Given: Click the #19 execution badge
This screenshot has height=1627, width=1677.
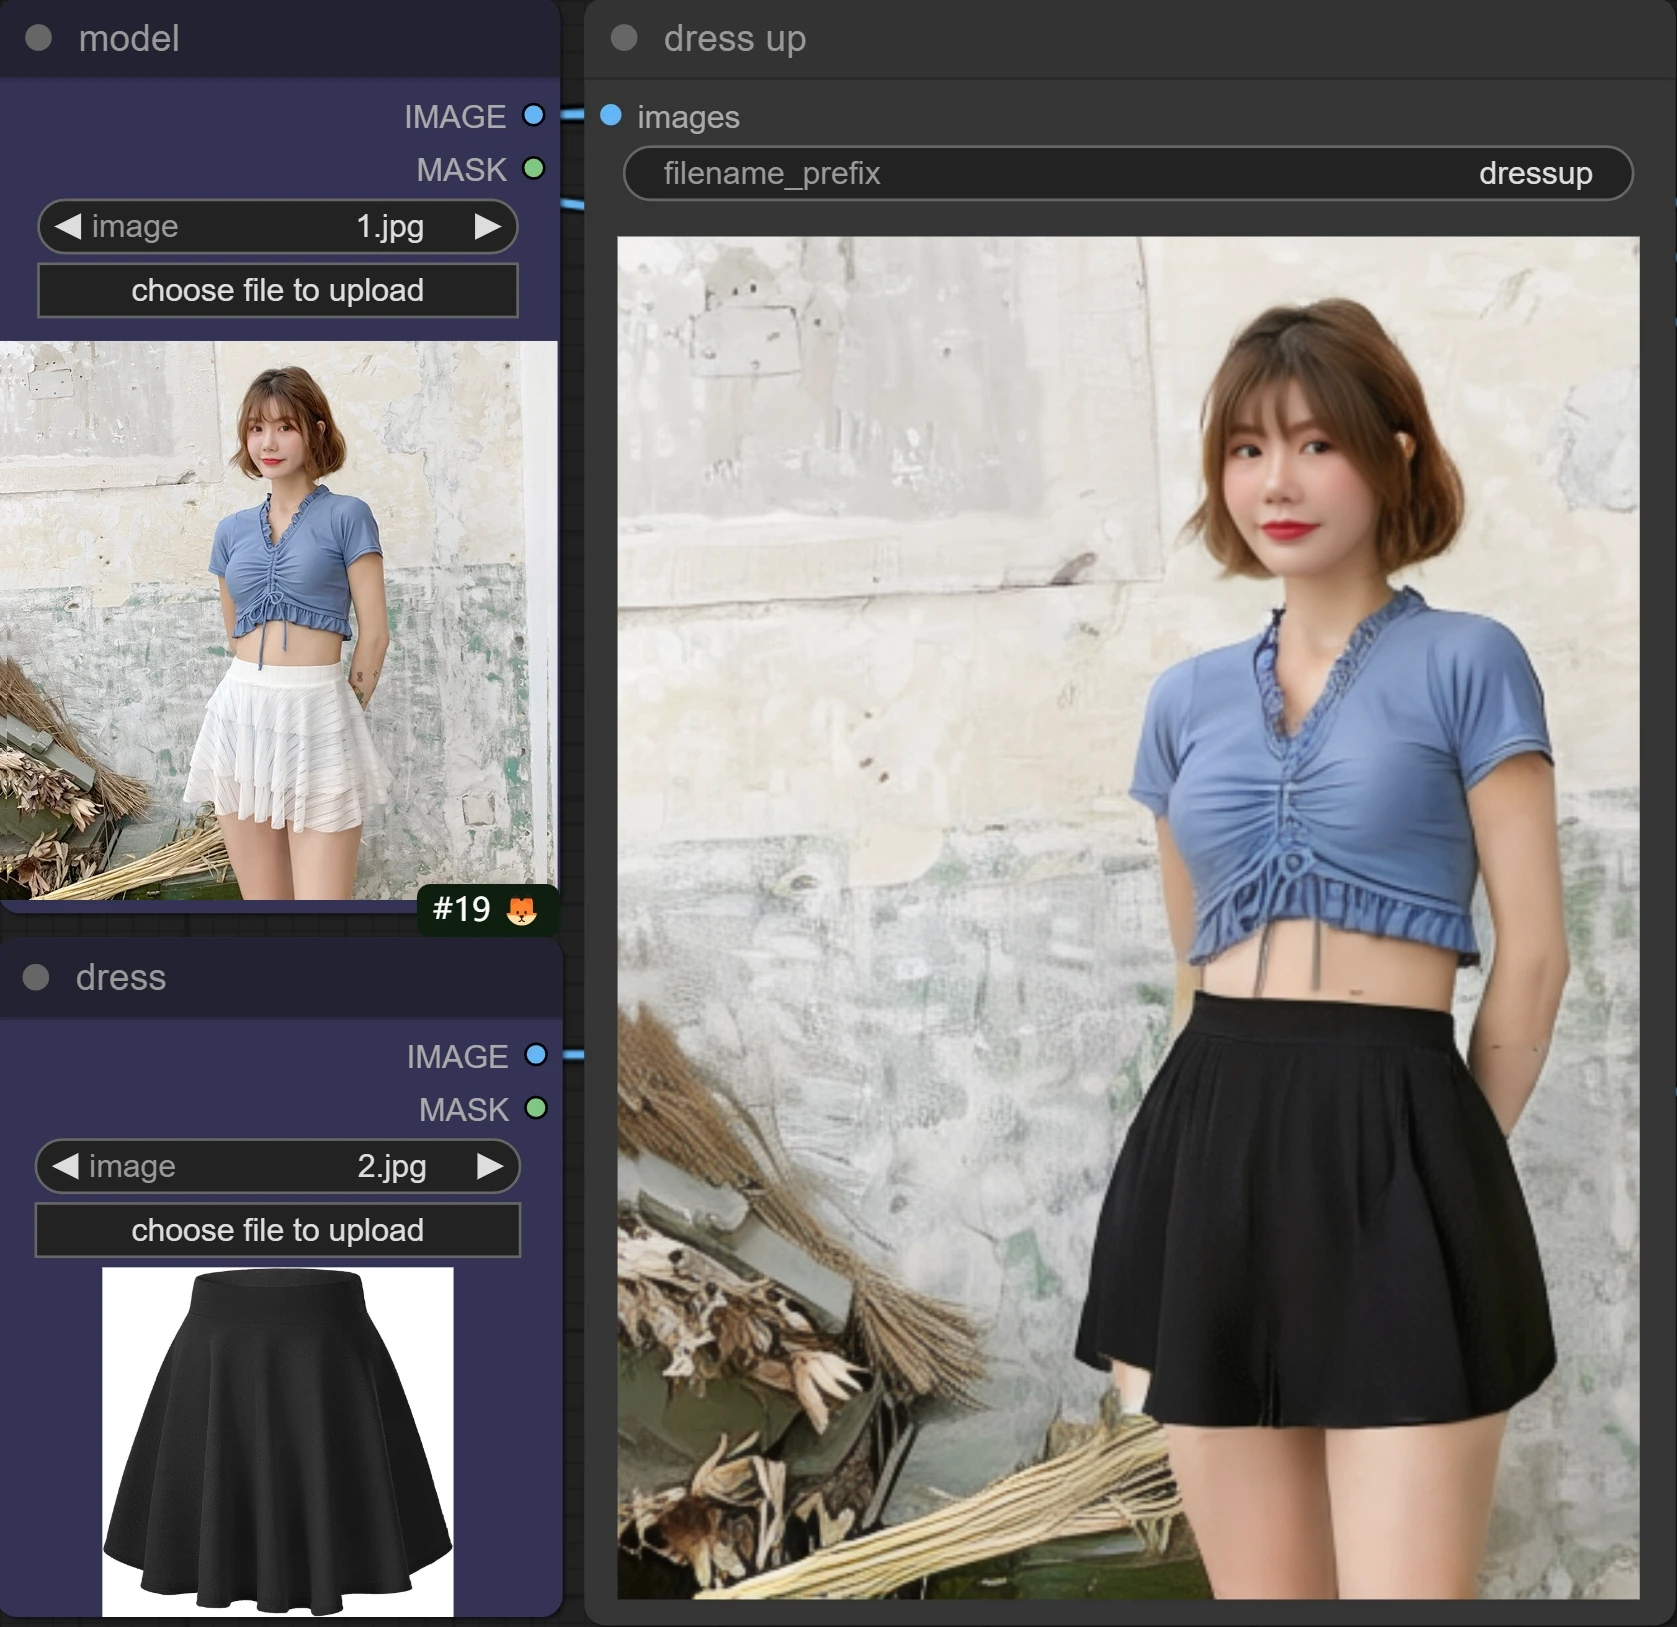Looking at the screenshot, I should pos(461,909).
